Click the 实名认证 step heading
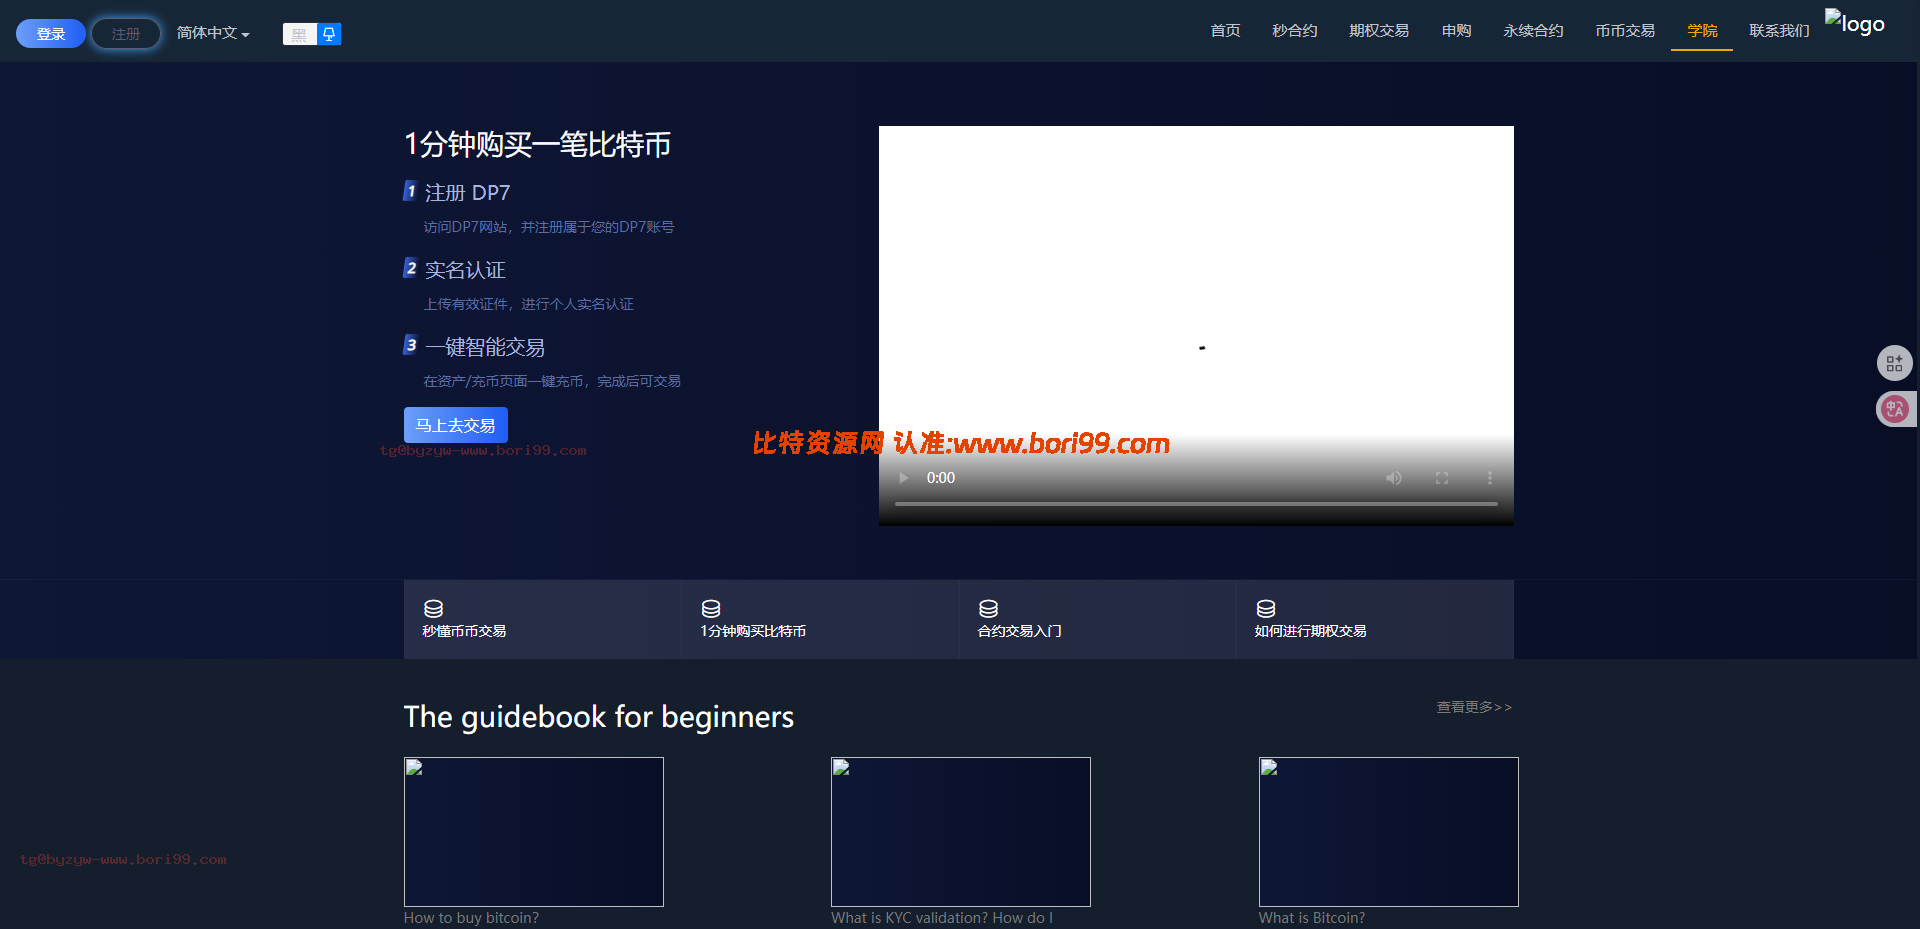The width and height of the screenshot is (1920, 929). [x=465, y=270]
